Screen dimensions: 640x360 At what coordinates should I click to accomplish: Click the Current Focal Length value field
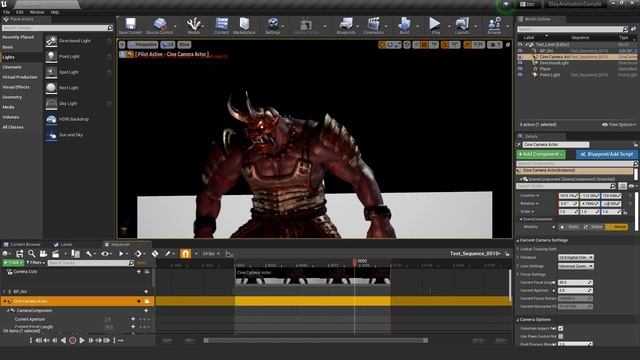[575, 282]
